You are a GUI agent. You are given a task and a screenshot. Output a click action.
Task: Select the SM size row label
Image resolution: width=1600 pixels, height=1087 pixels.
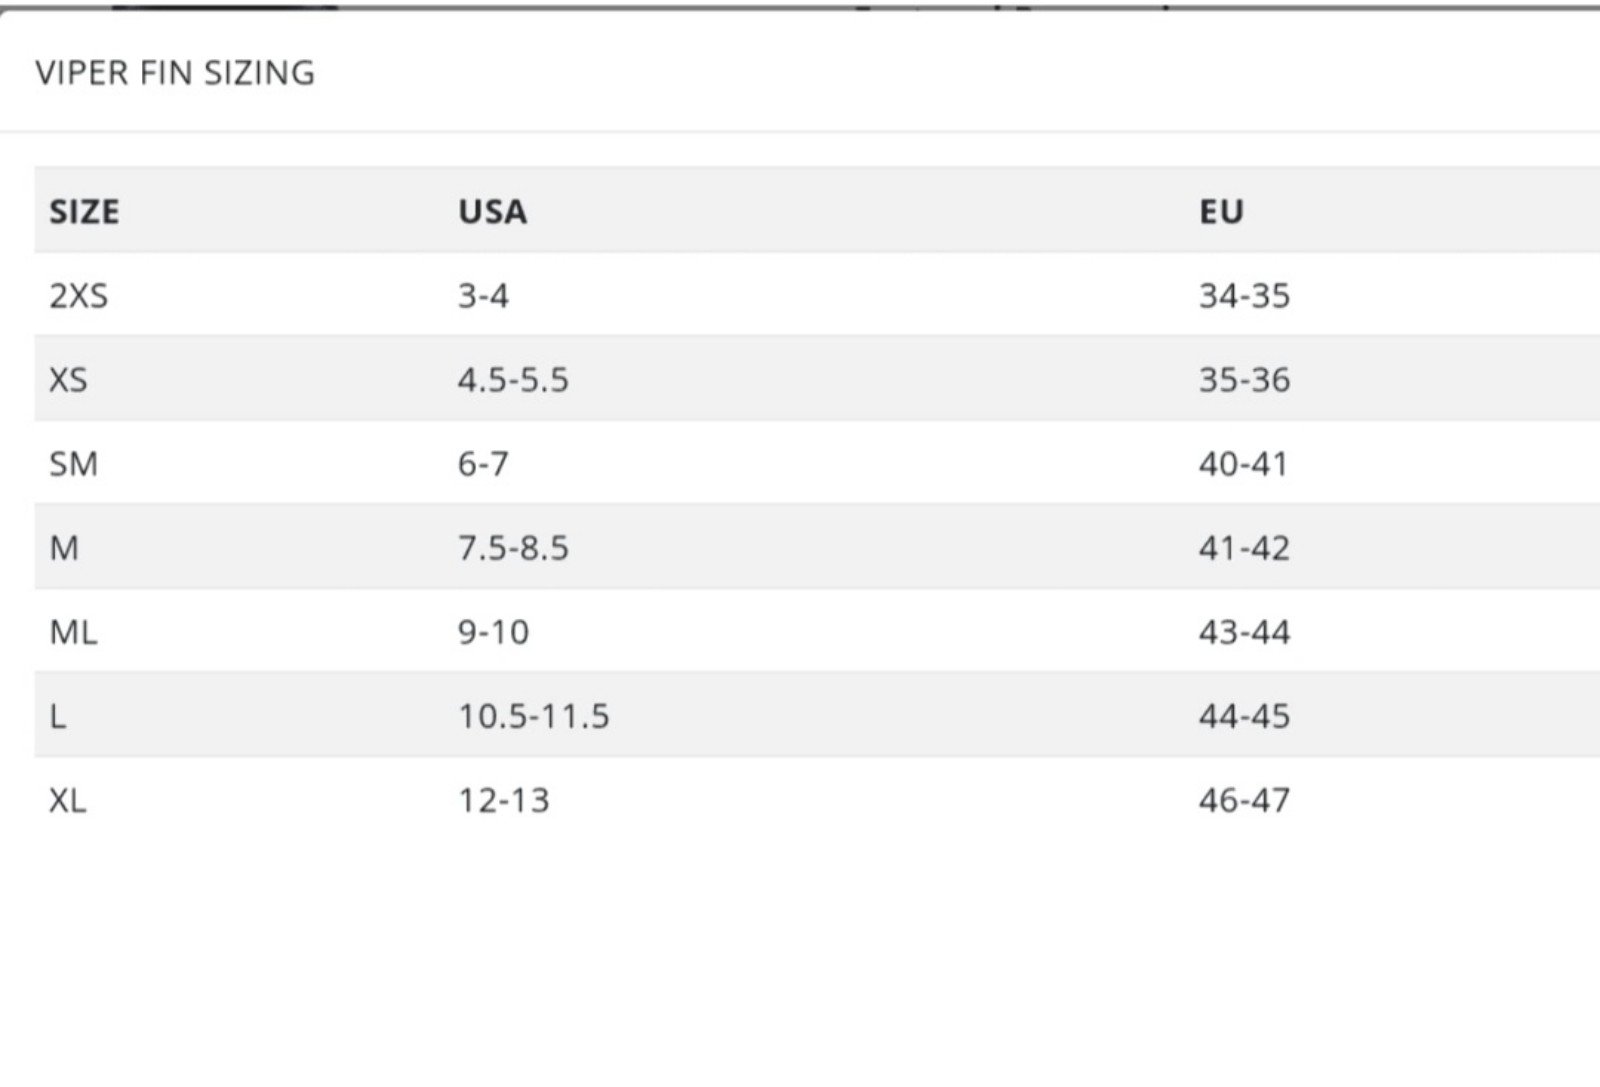(x=73, y=464)
